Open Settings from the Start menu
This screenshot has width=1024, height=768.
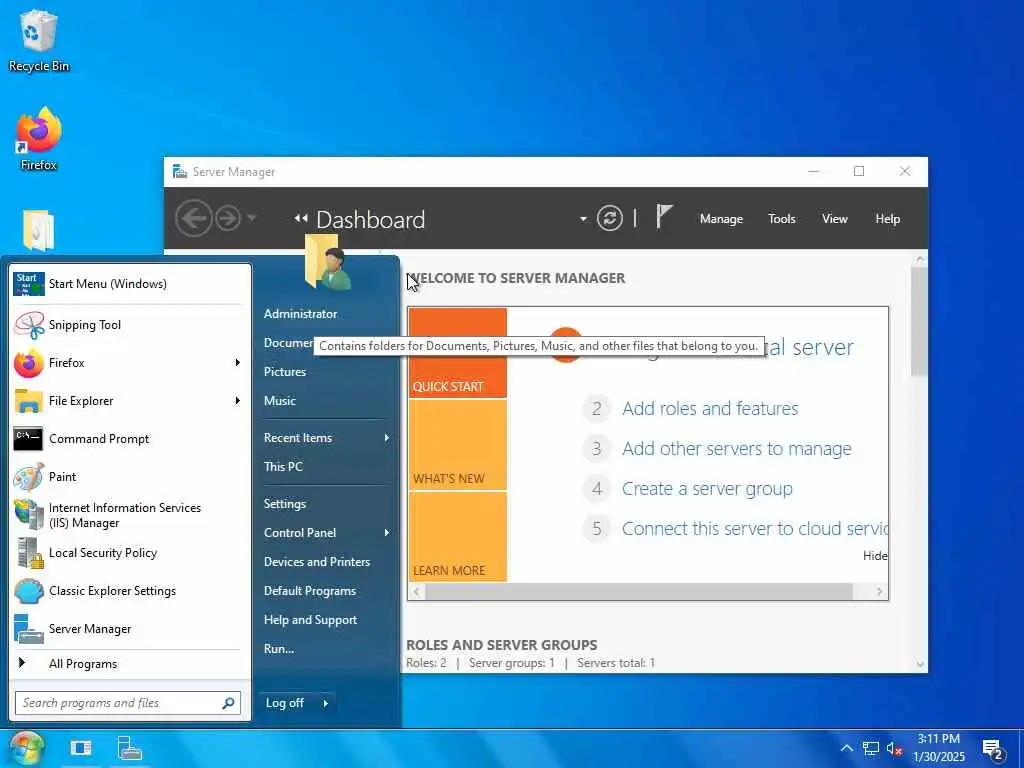(285, 504)
